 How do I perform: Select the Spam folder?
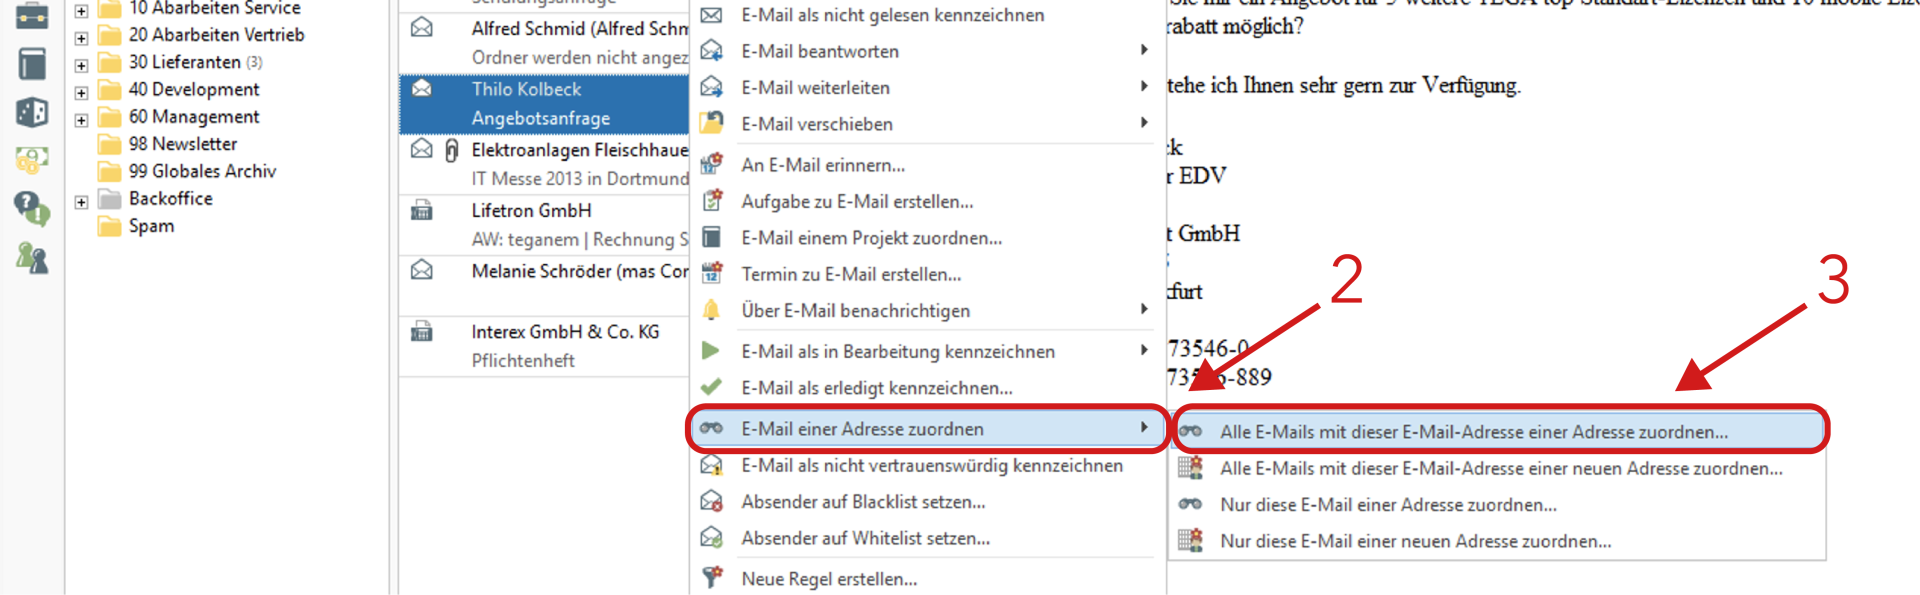[151, 226]
